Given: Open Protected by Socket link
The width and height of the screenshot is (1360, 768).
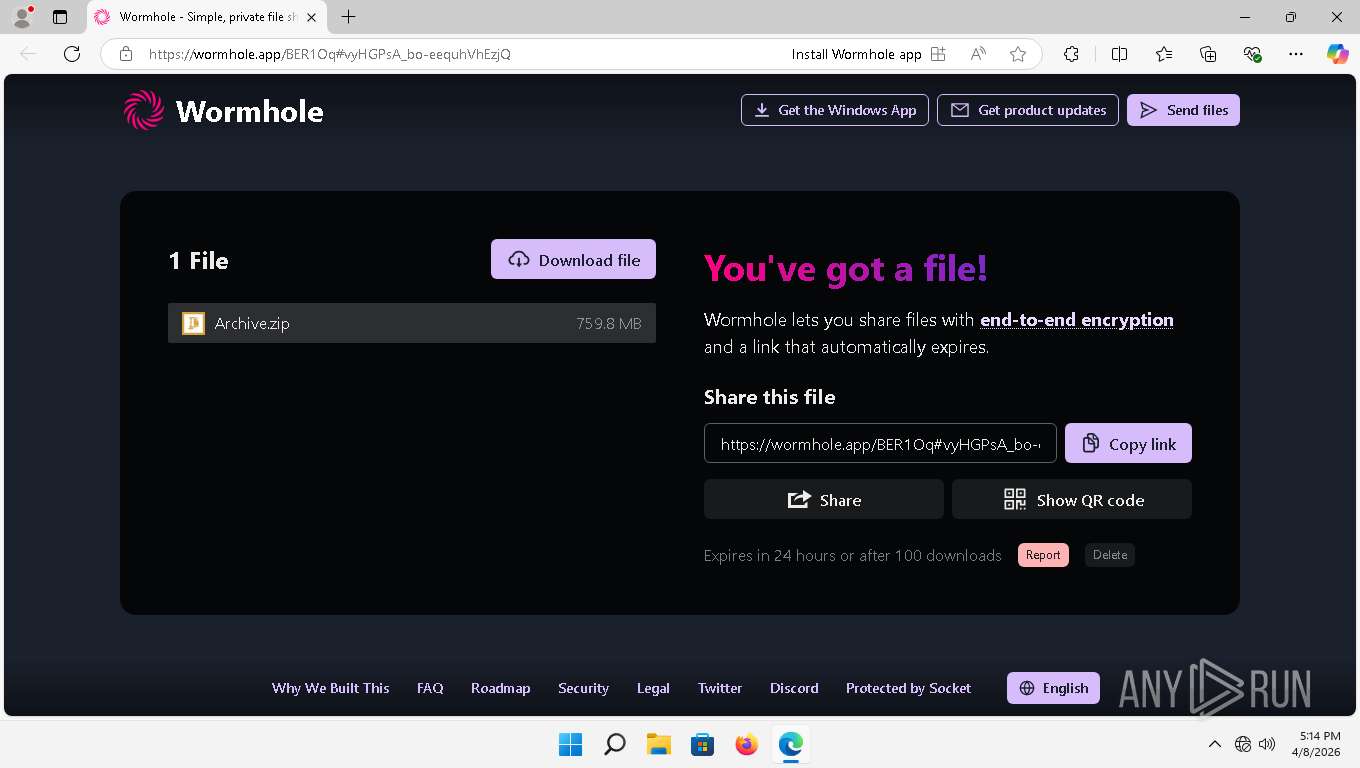Looking at the screenshot, I should coord(909,688).
